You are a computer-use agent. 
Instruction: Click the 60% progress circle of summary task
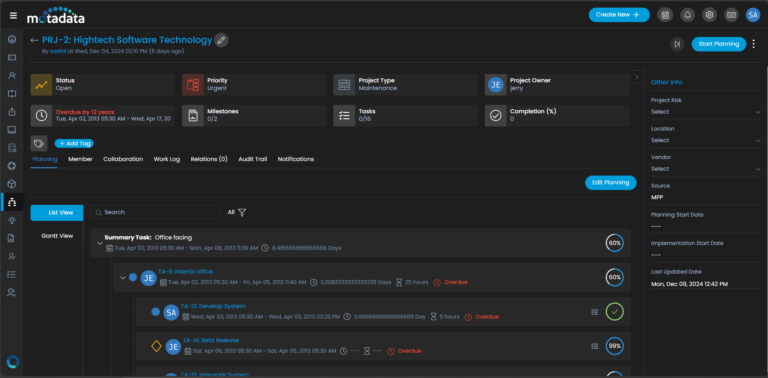615,243
